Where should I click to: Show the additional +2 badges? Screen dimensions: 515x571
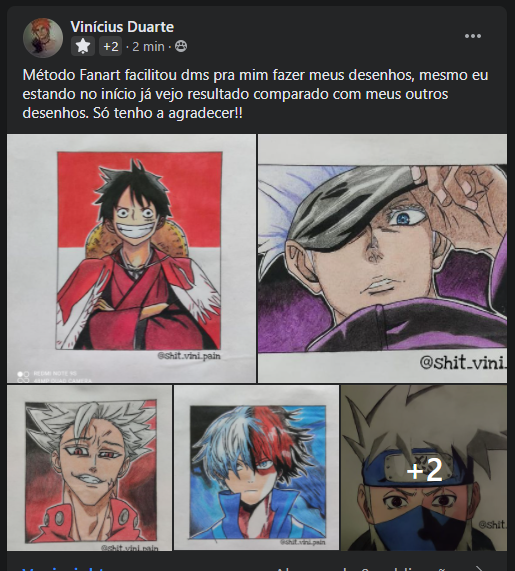(111, 46)
